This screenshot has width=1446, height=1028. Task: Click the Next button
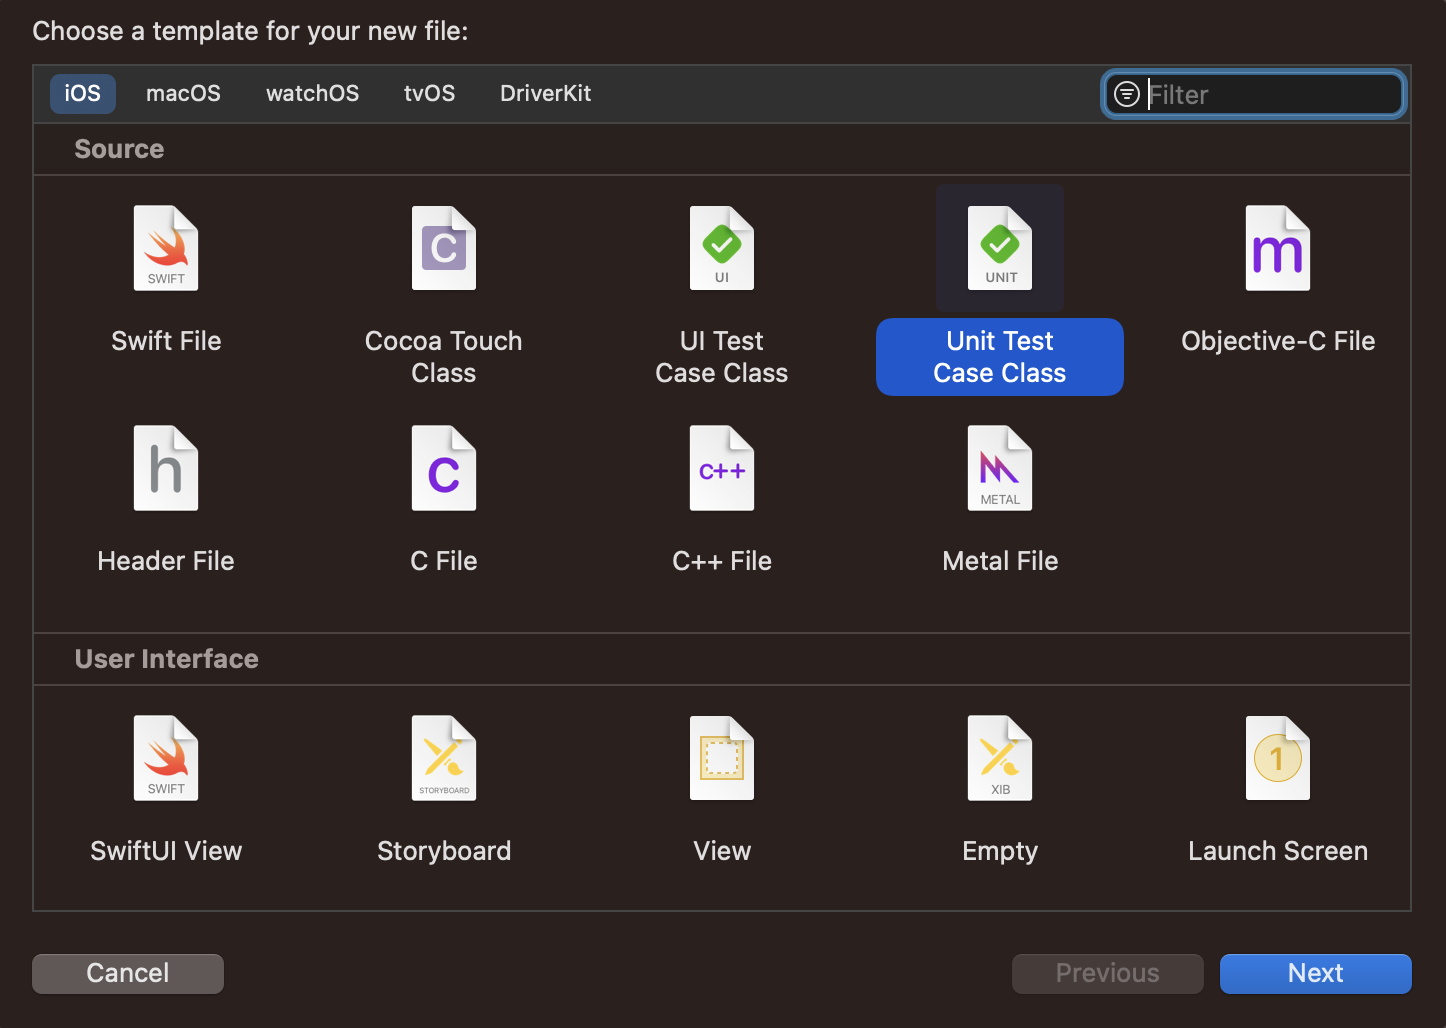[1315, 973]
